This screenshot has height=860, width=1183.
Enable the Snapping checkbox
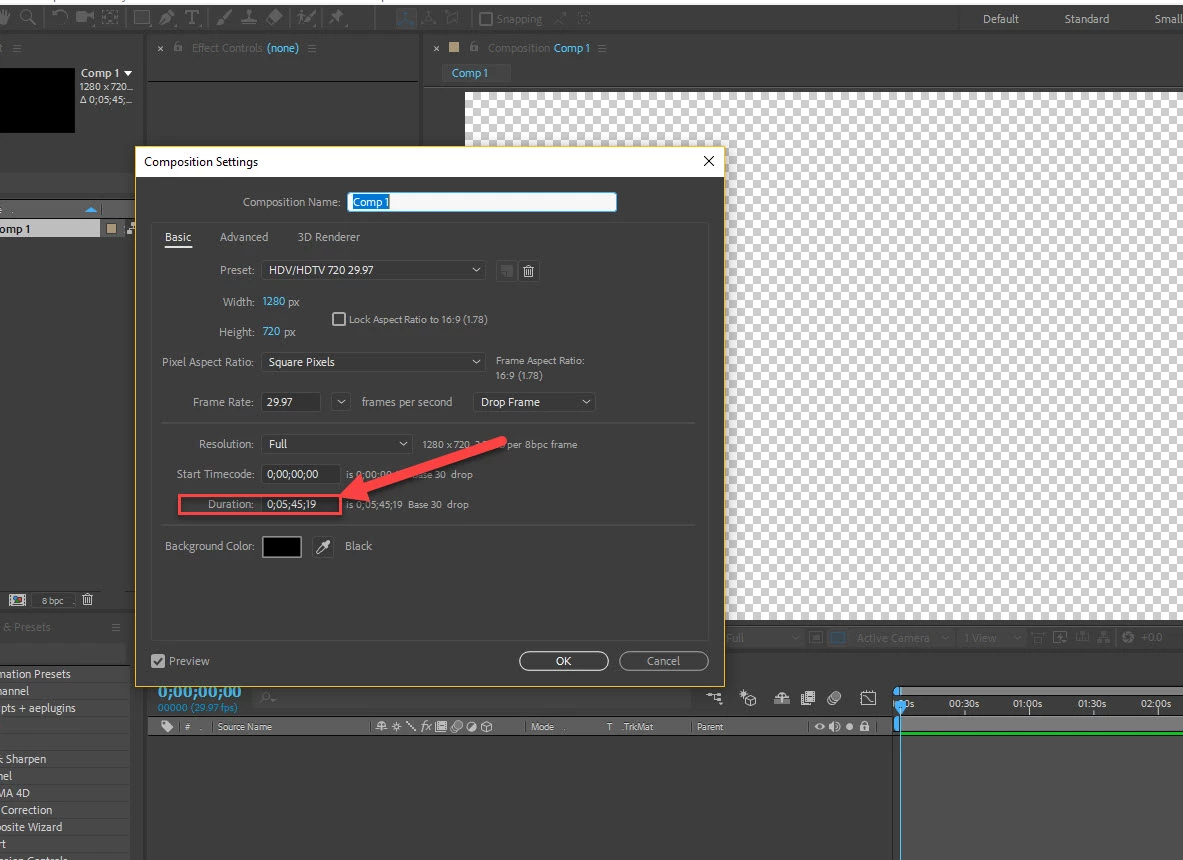click(486, 19)
